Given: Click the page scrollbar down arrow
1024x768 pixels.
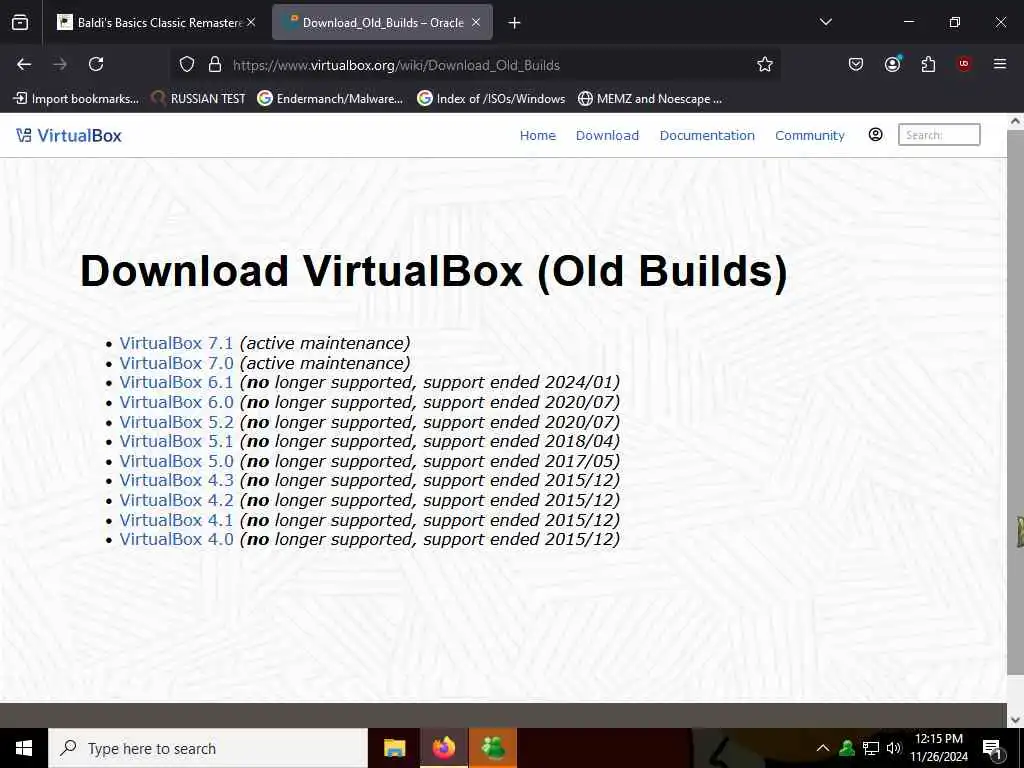Looking at the screenshot, I should tap(1015, 720).
